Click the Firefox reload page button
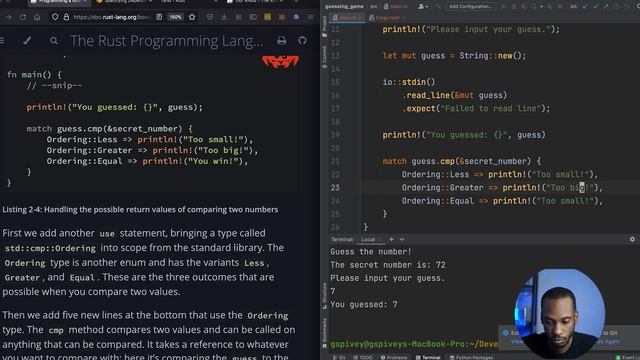640x360 pixels. pyautogui.click(x=22, y=17)
